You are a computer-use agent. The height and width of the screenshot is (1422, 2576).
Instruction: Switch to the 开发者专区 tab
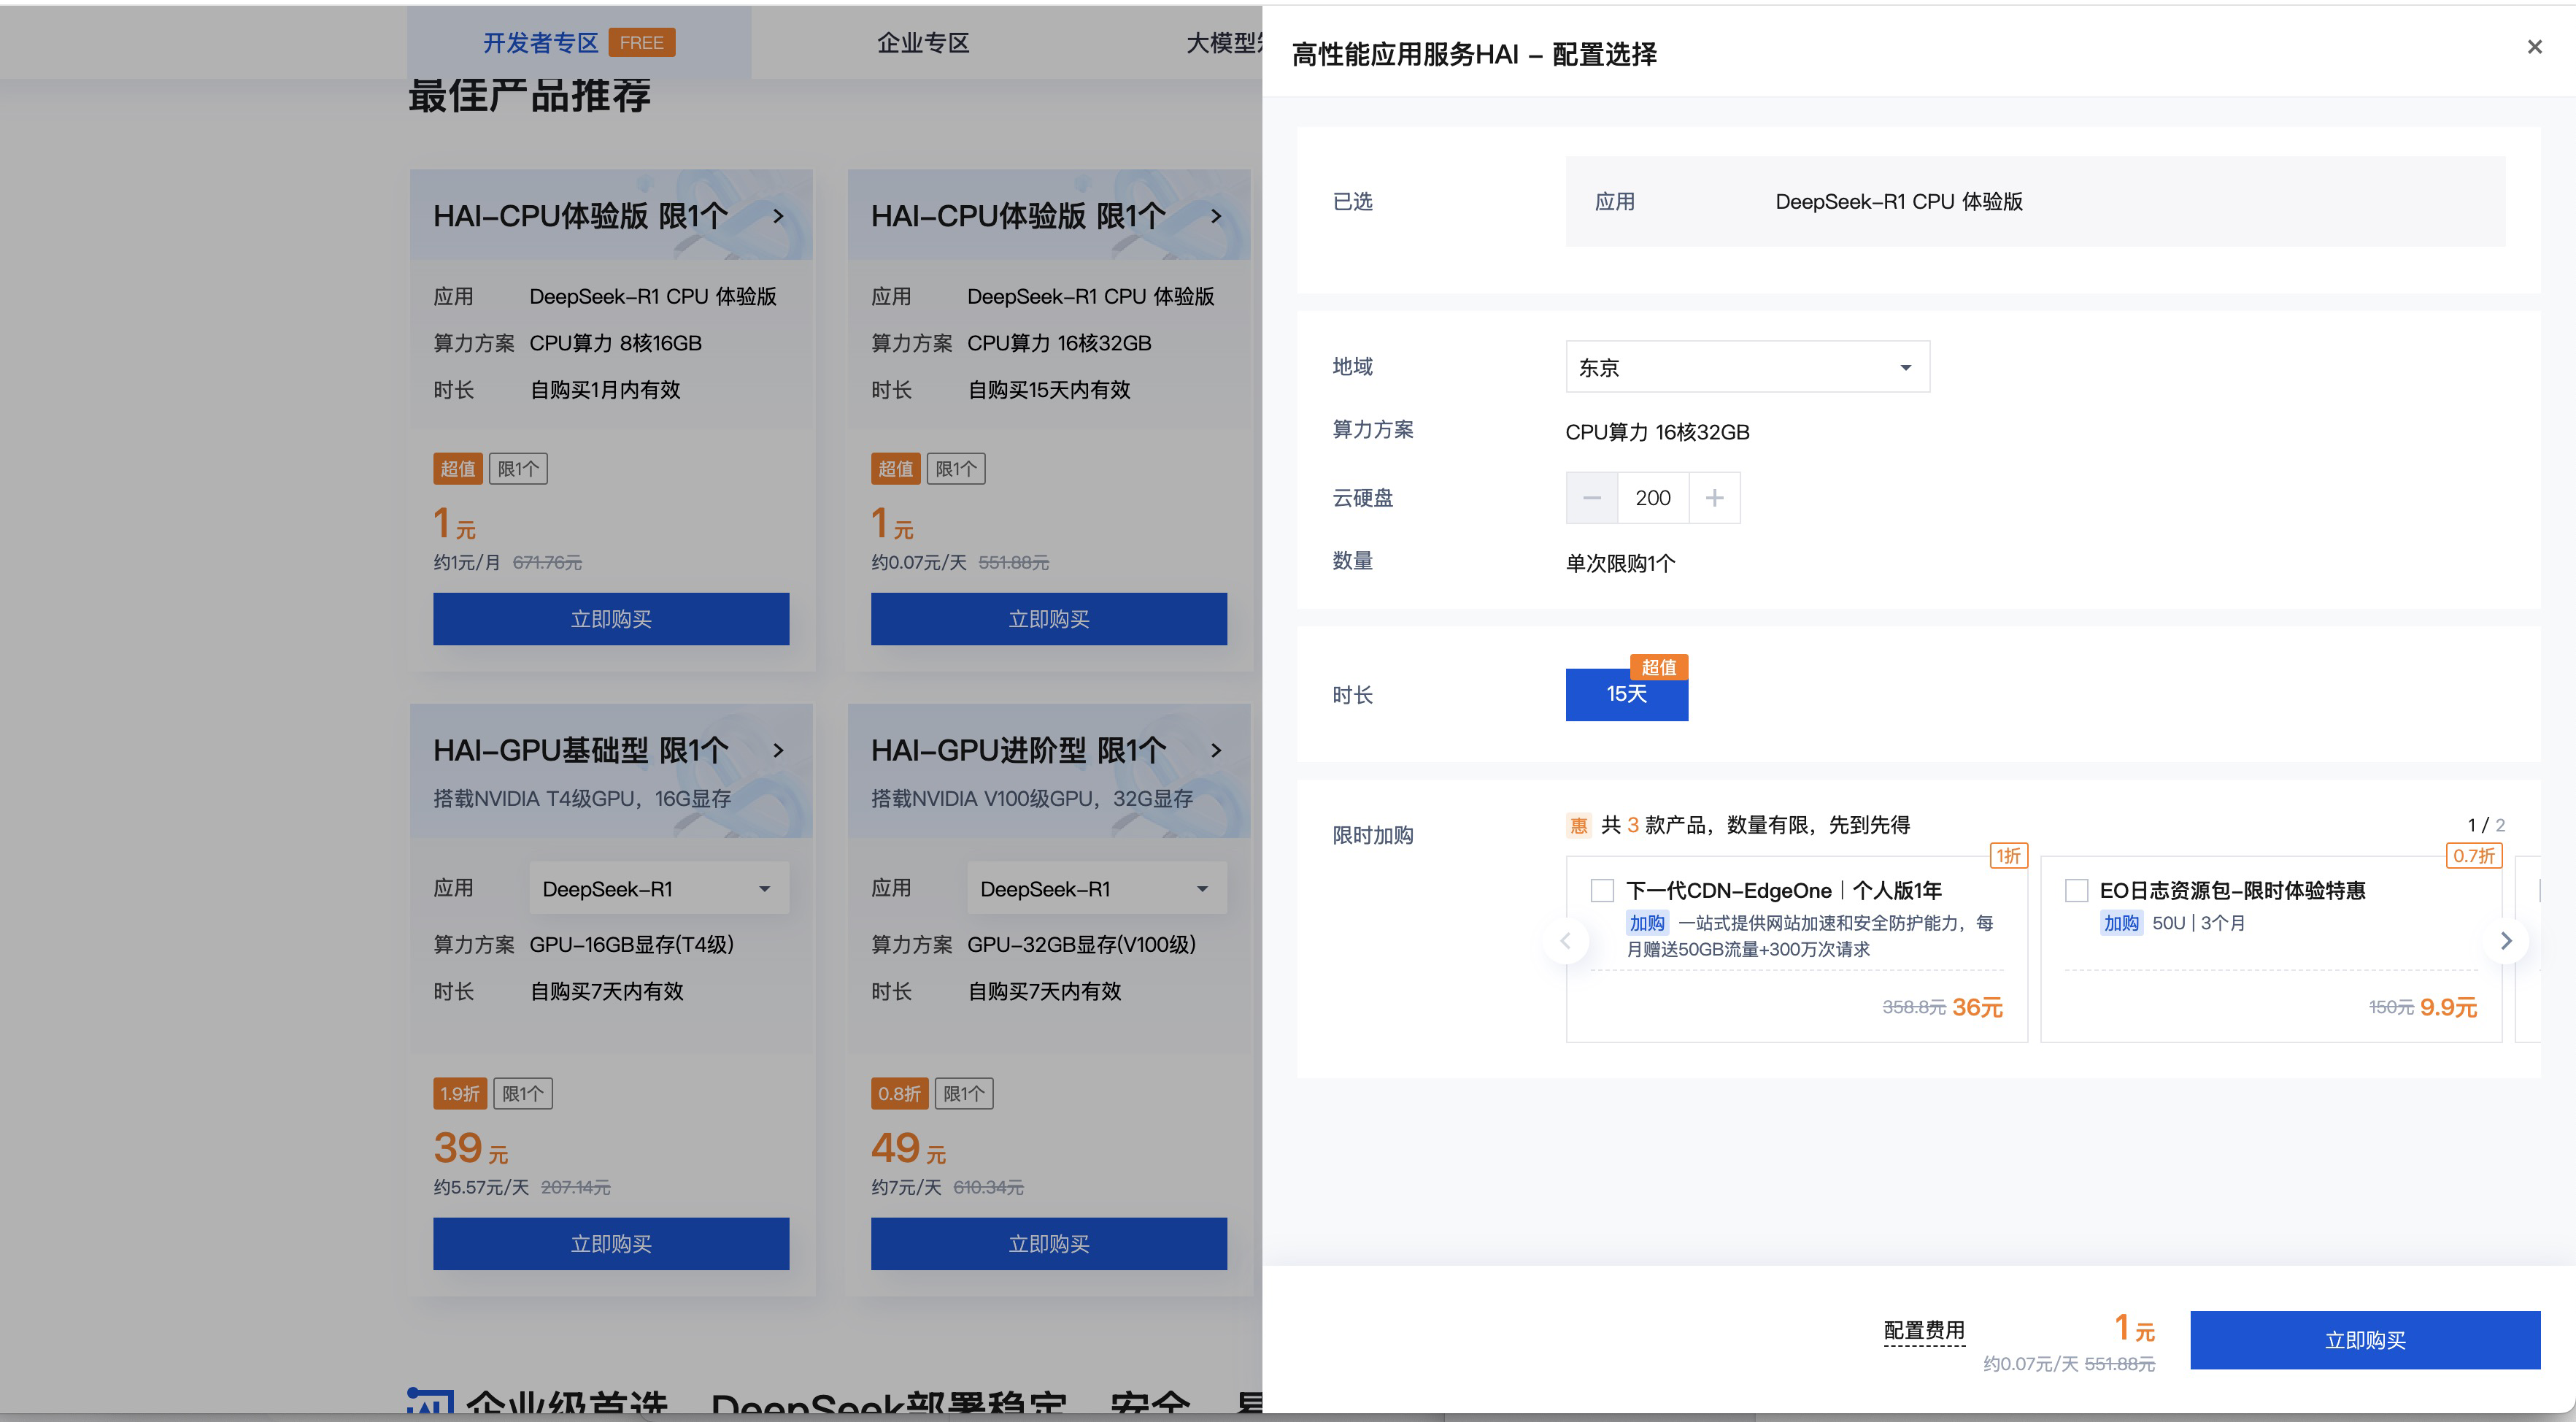pyautogui.click(x=541, y=42)
